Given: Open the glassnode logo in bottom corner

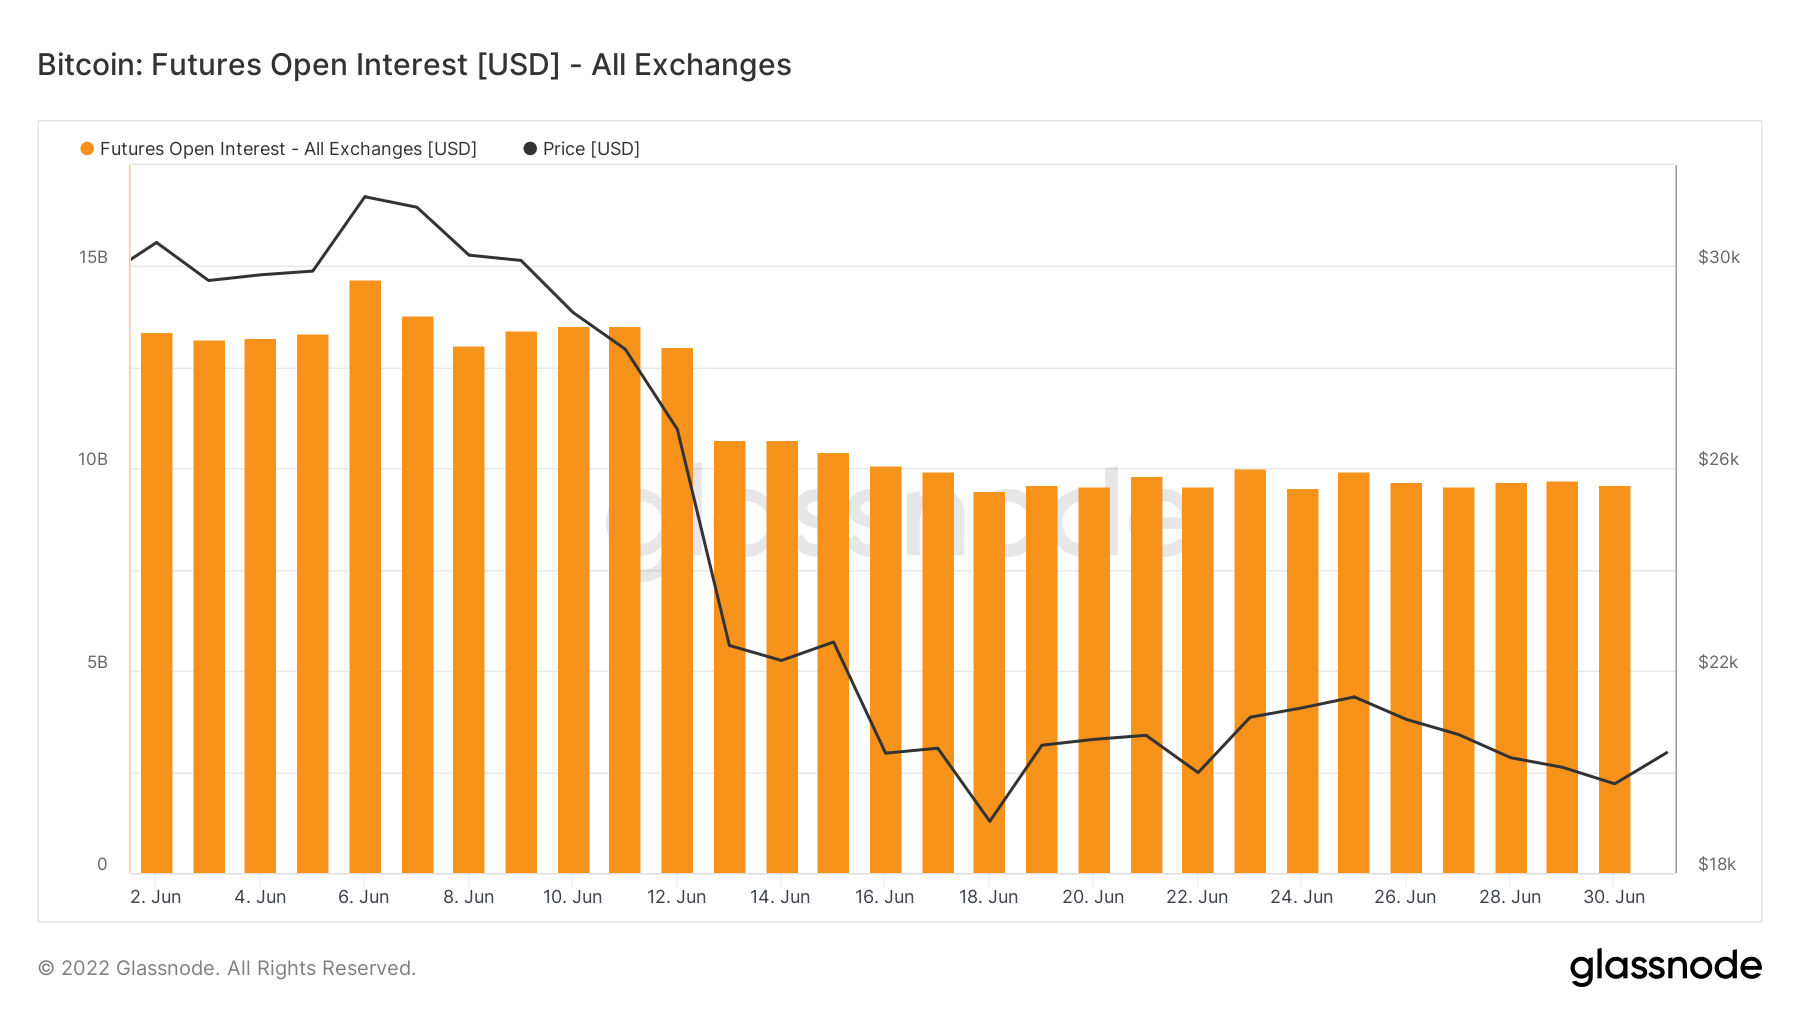Looking at the screenshot, I should (1665, 967).
